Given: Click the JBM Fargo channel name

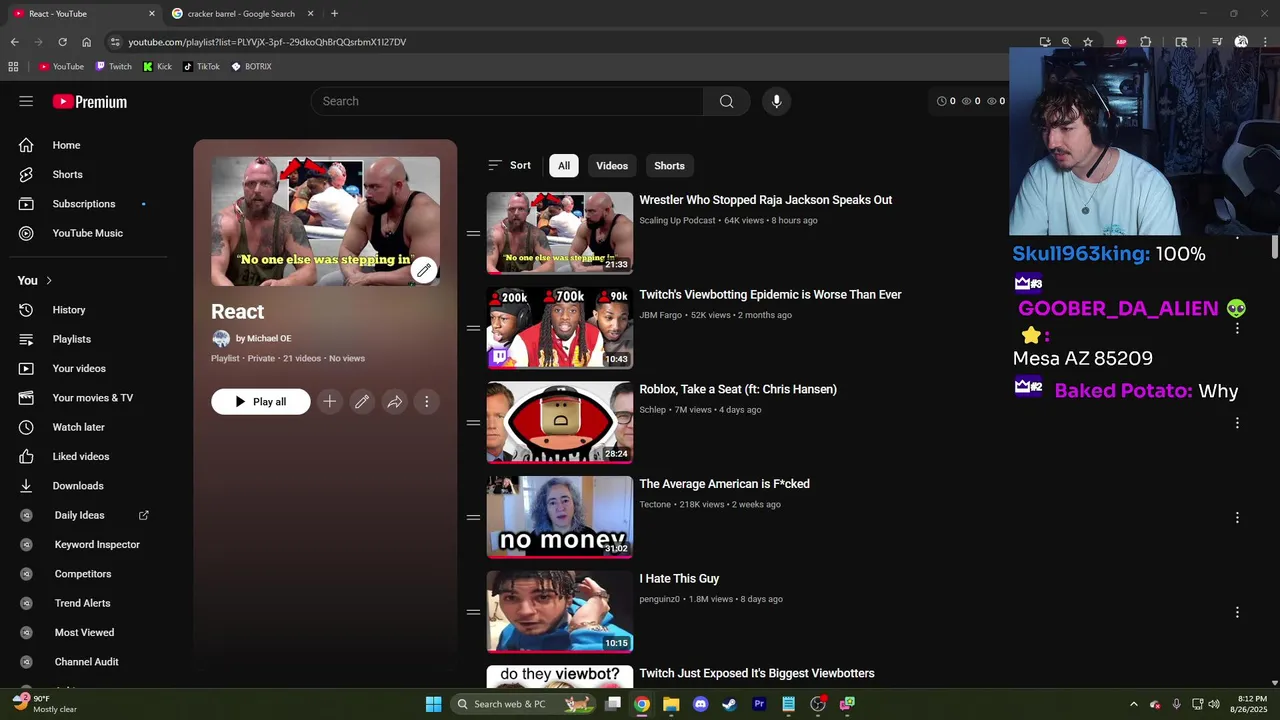Looking at the screenshot, I should click(x=661, y=315).
